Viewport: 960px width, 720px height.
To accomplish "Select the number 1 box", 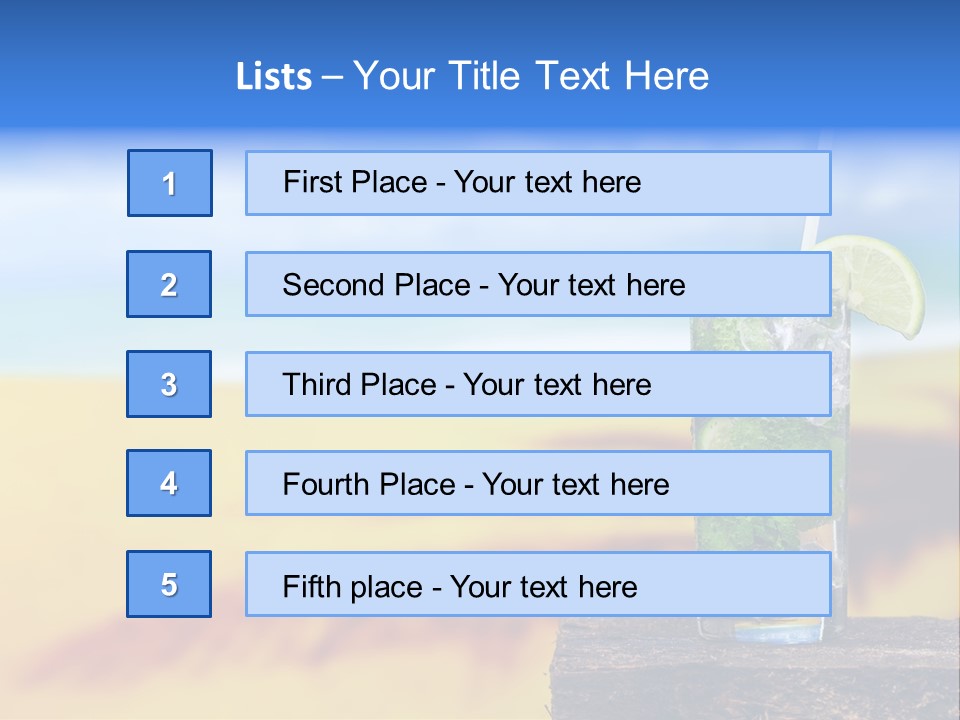I will pos(170,183).
